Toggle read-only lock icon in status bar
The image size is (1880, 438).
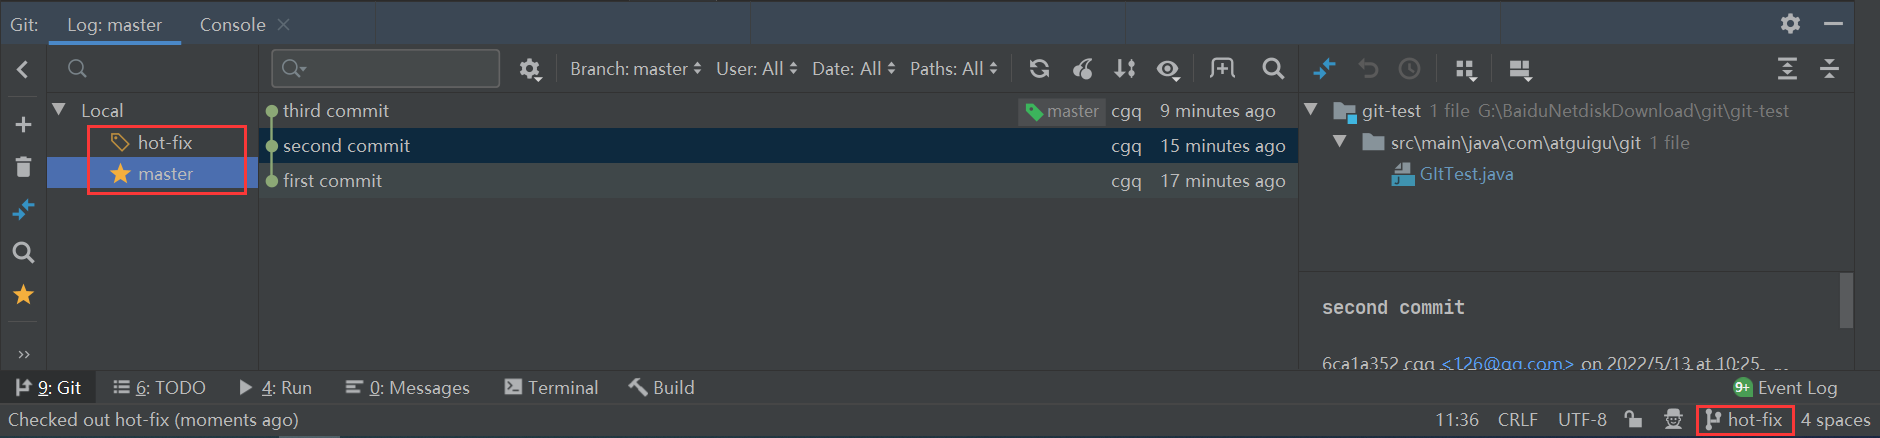pos(1633,420)
